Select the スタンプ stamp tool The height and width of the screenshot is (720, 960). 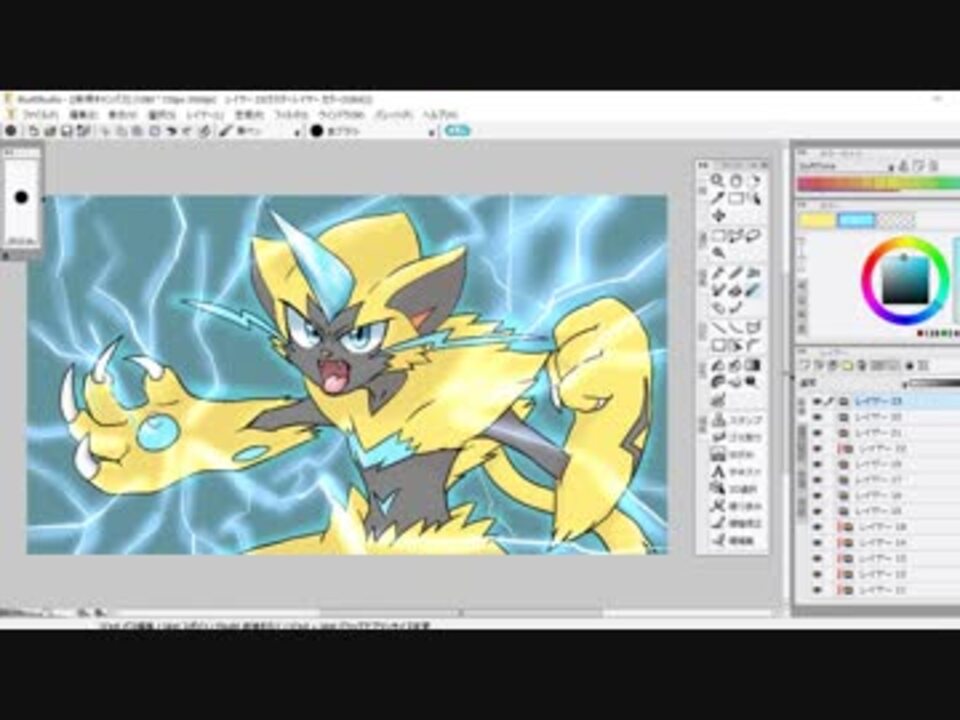pyautogui.click(x=736, y=420)
